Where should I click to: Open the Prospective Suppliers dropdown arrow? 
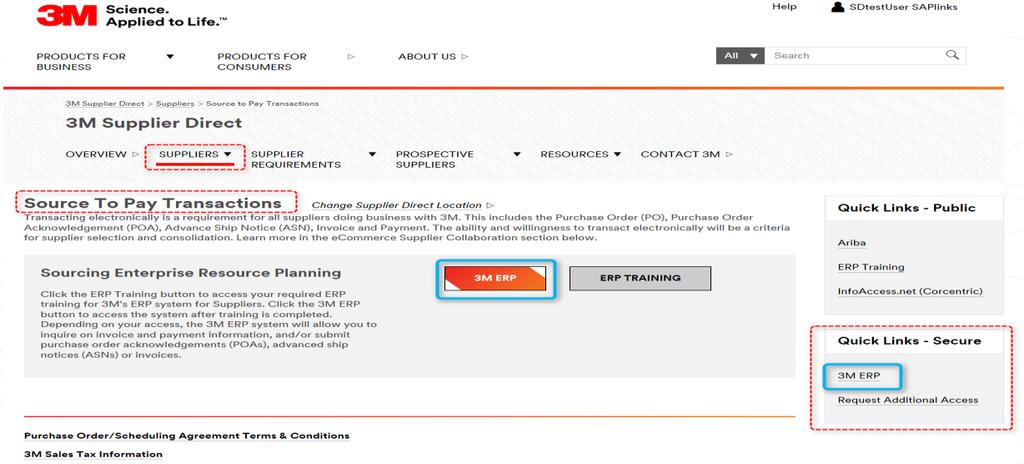click(517, 154)
